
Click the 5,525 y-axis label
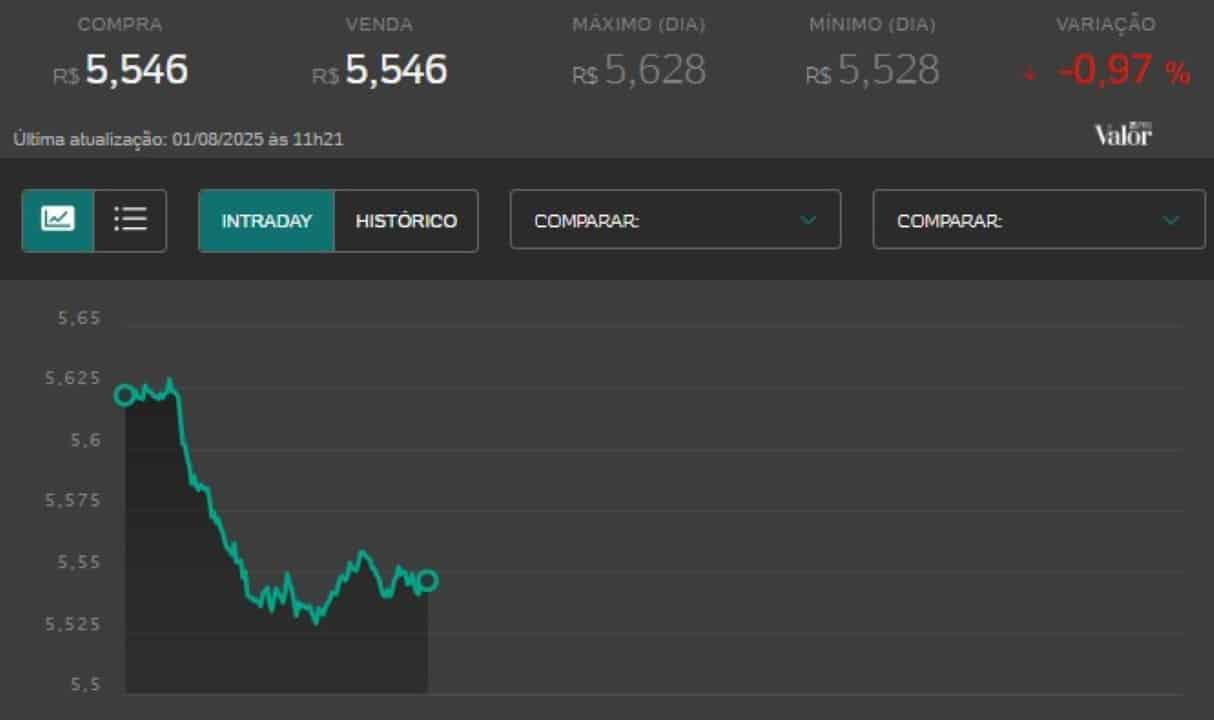73,624
